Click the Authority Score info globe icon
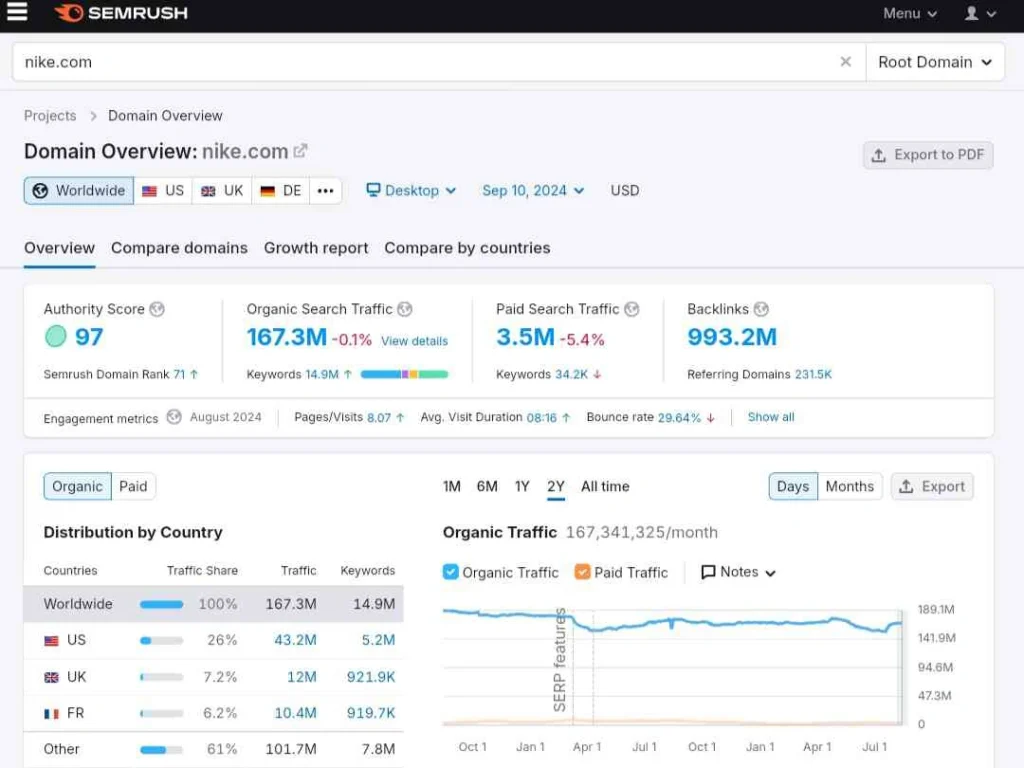This screenshot has height=768, width=1024. click(x=157, y=309)
